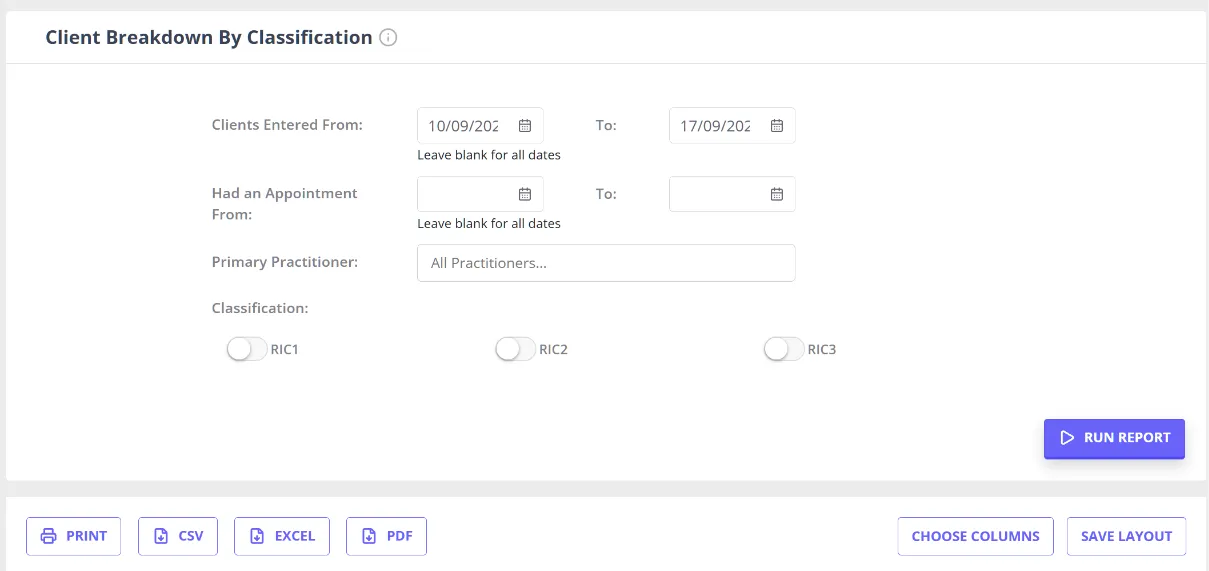Click the PRINT button
Screen dimensions: 1209x571
(74, 536)
